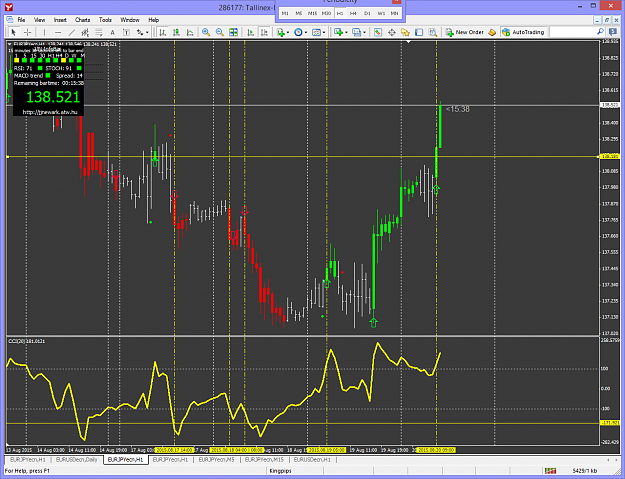This screenshot has height=479, width=625.
Task: Choose the text label tool
Action: pos(126,32)
